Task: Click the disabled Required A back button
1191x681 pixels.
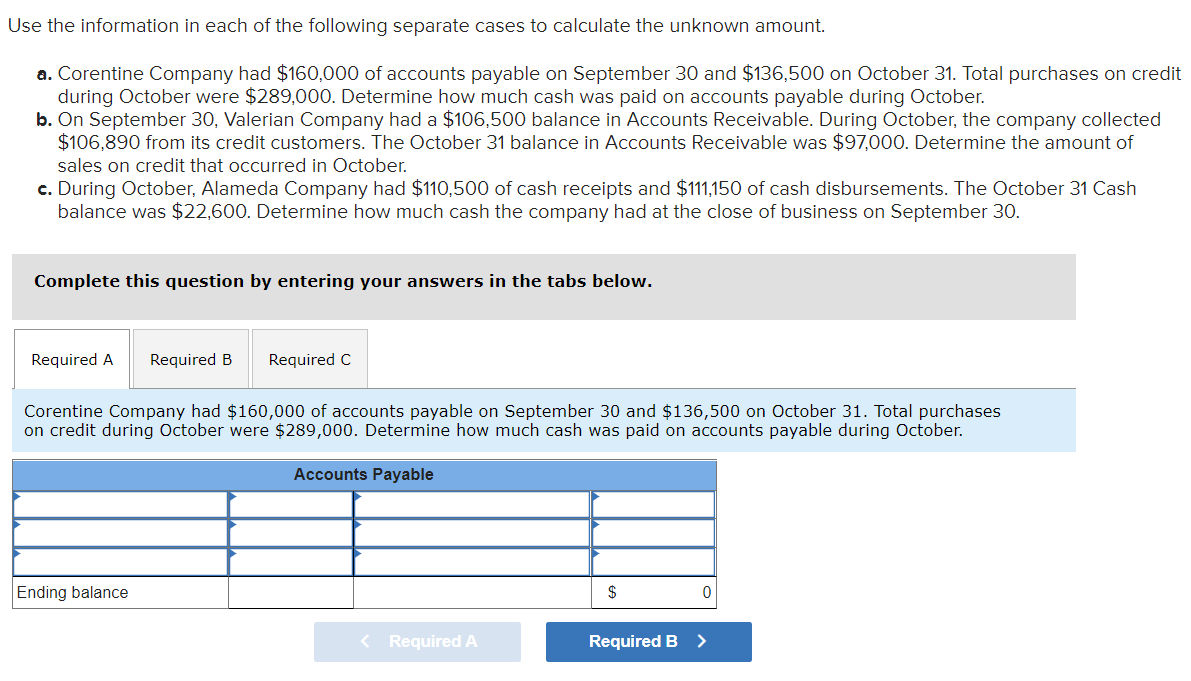Action: [417, 641]
